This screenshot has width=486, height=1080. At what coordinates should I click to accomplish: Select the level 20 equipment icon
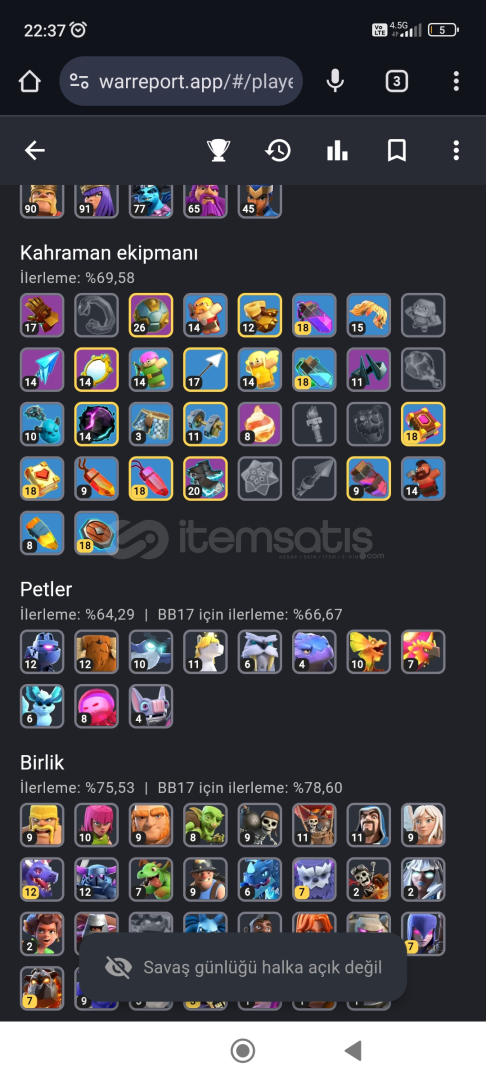[205, 478]
